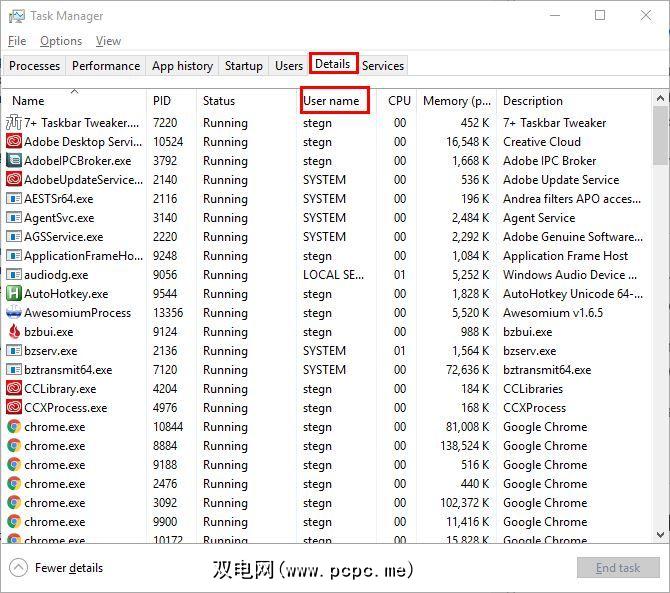
Task: Select memory value 72,636 K
Action: tap(467, 370)
